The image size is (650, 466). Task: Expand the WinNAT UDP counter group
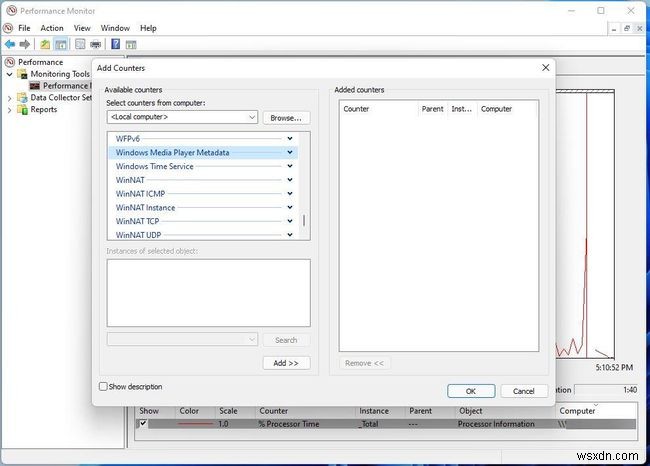(x=290, y=235)
